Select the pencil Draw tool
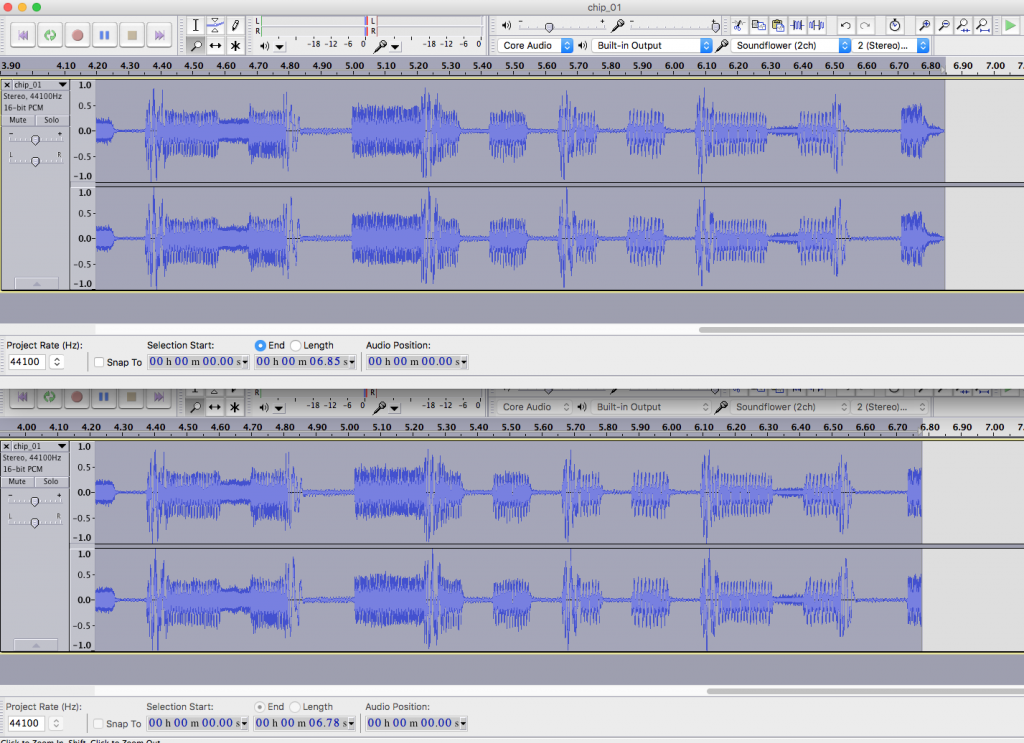 (235, 25)
